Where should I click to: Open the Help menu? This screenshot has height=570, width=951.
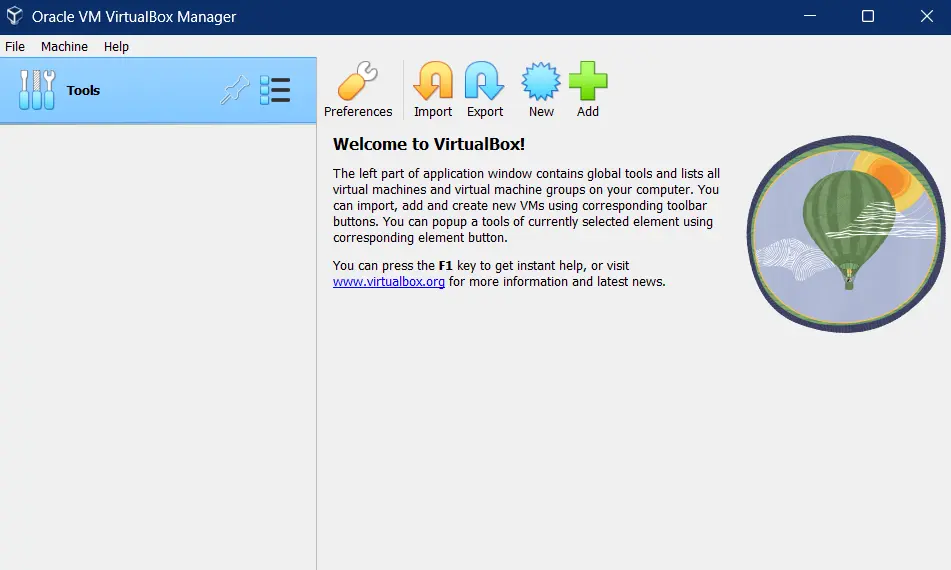click(116, 47)
